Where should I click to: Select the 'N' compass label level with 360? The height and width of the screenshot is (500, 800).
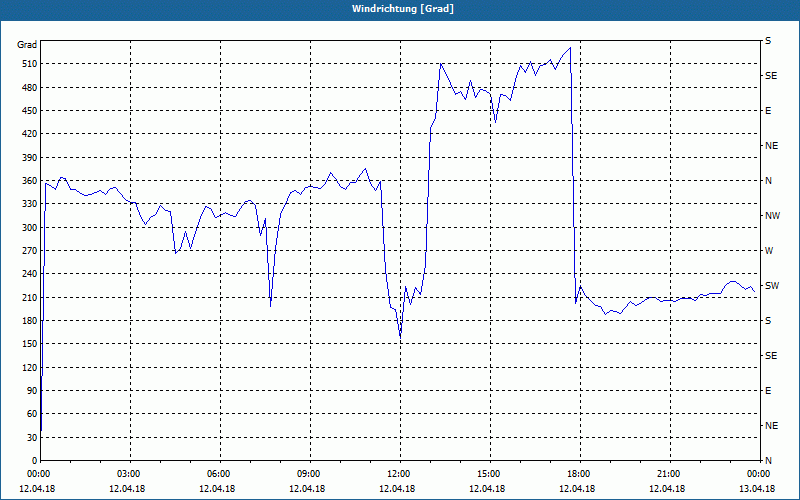tap(768, 181)
